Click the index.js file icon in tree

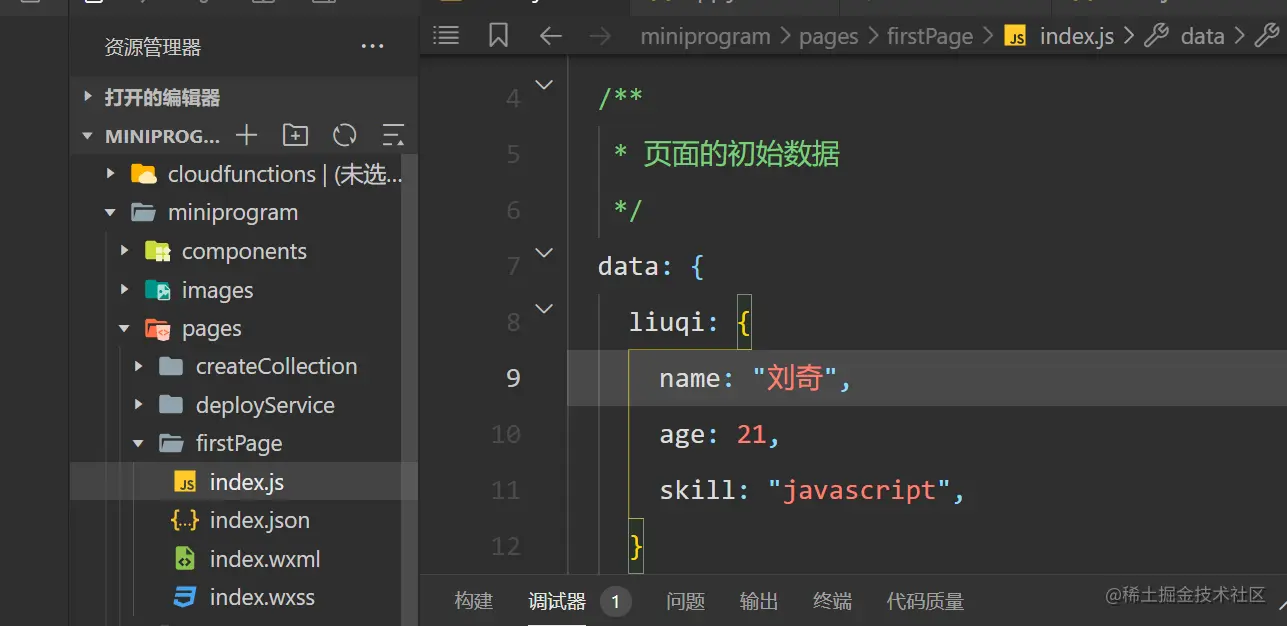[185, 482]
